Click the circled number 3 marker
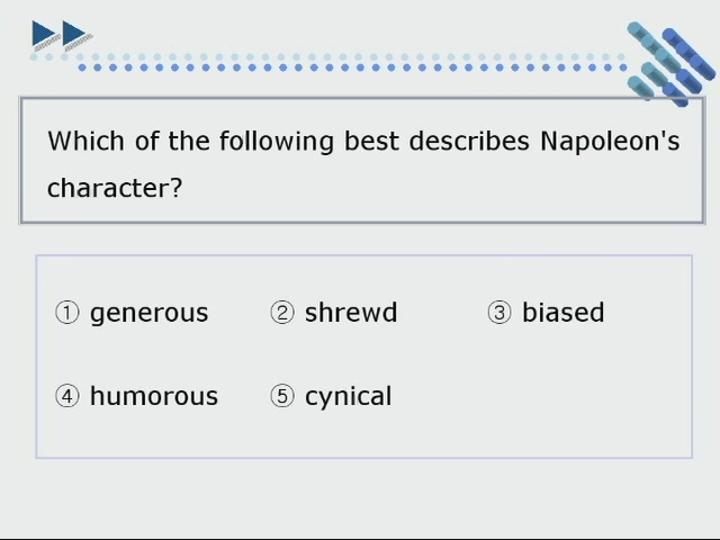This screenshot has height=540, width=720. pos(499,313)
